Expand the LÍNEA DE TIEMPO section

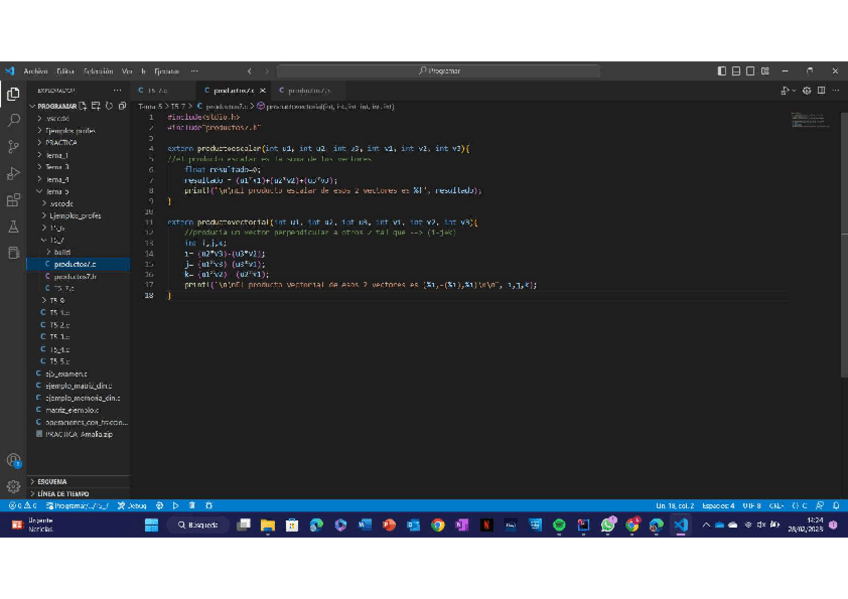pyautogui.click(x=62, y=494)
